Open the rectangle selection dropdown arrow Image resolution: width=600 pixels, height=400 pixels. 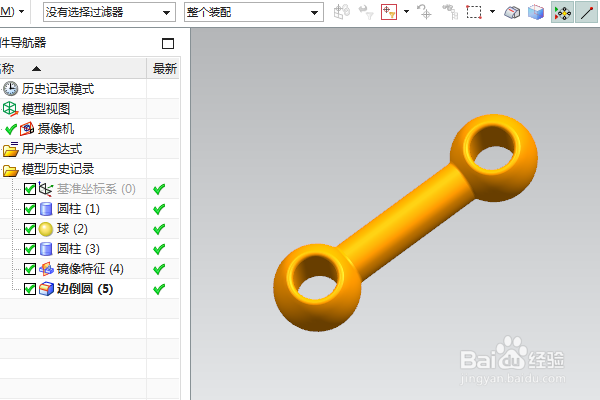point(492,12)
